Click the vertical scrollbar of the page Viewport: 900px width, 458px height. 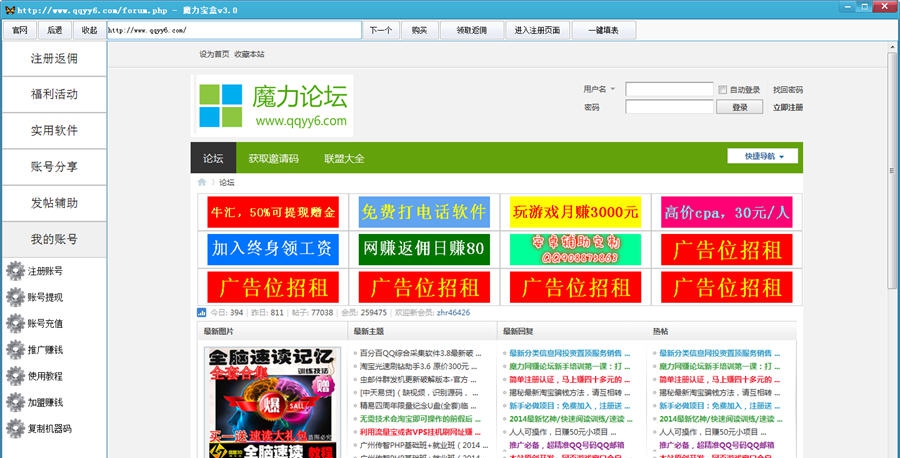891,172
